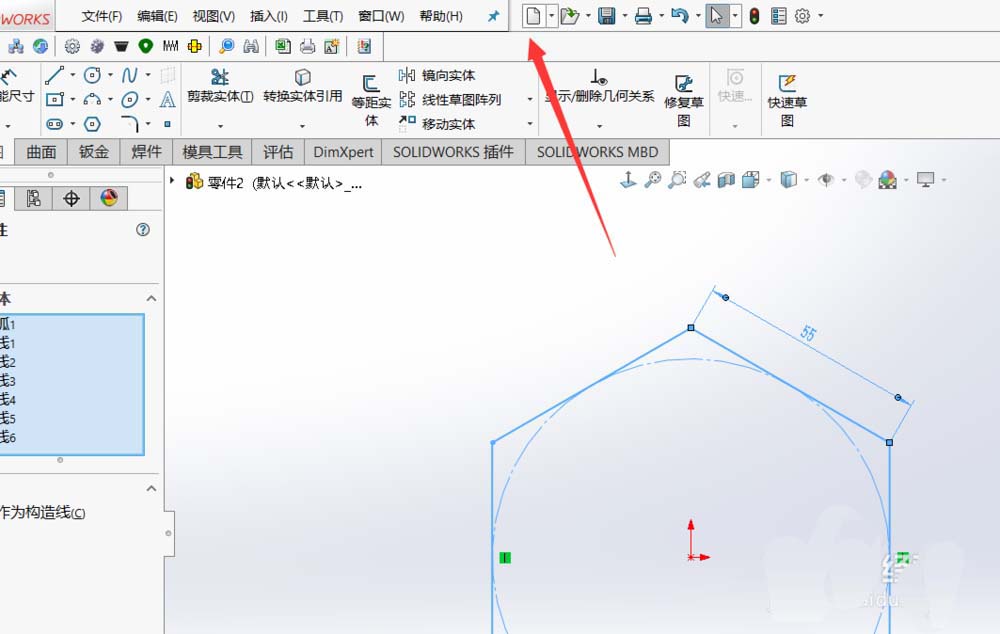Open the 帮助(H) menu
This screenshot has width=1000, height=634.
click(441, 16)
